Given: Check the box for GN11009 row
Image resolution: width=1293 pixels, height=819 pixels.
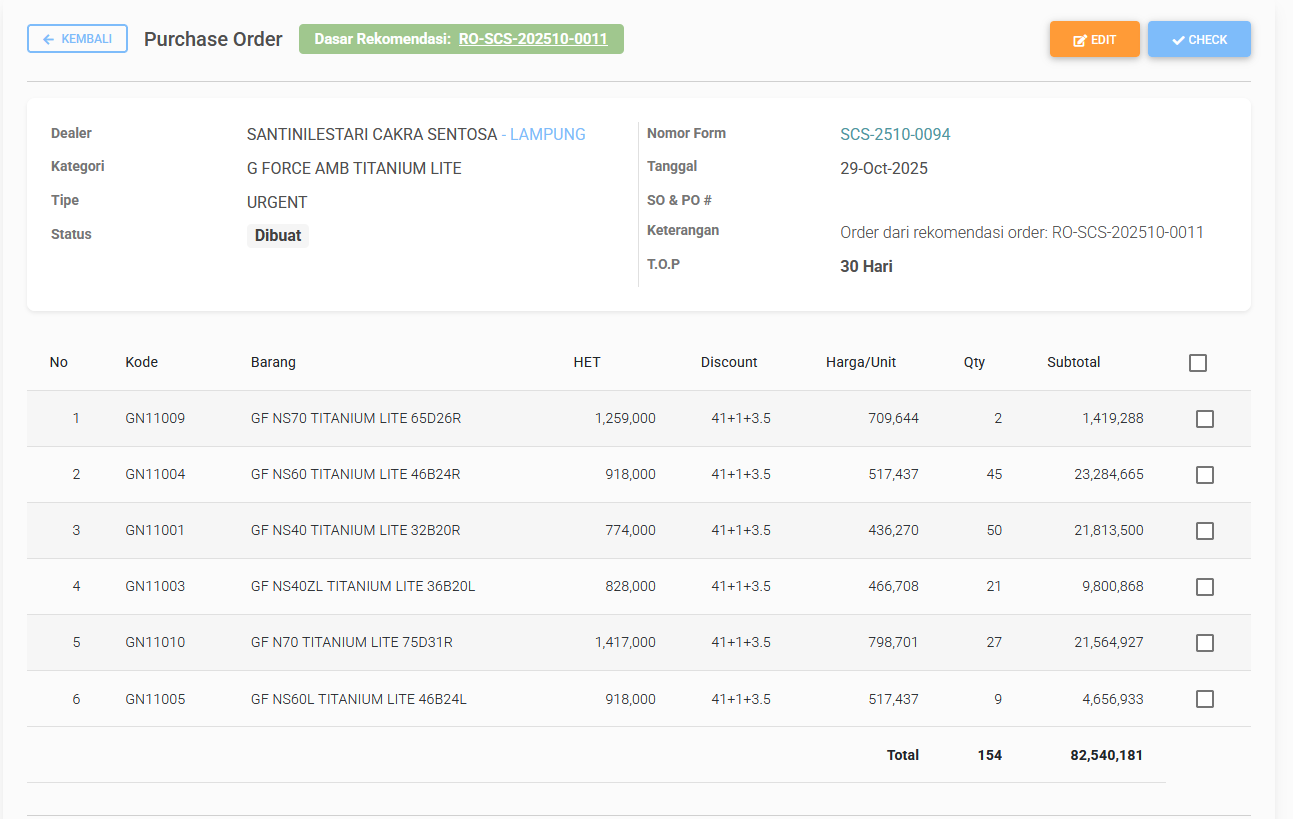Looking at the screenshot, I should pos(1204,419).
